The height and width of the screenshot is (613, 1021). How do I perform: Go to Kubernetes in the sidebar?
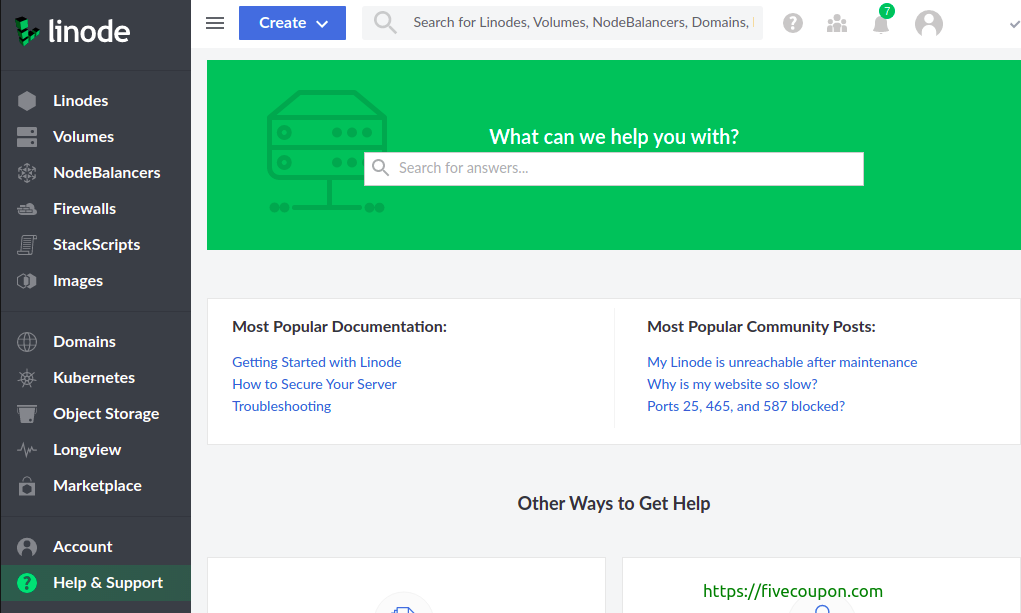(x=96, y=378)
